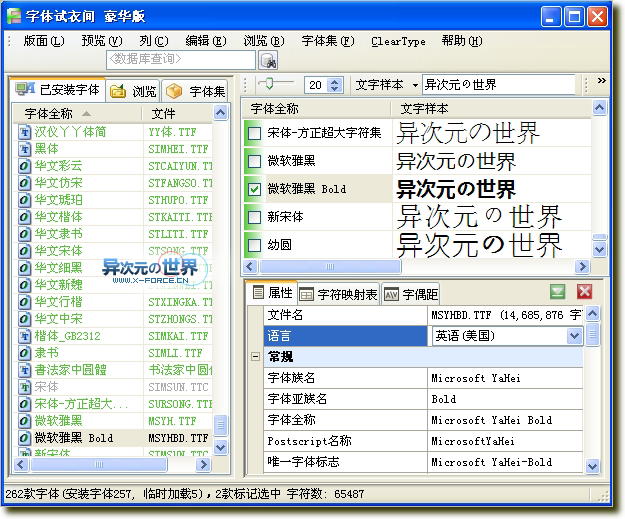625x519 pixels.
Task: Collapse the 常规 property group
Action: [x=256, y=356]
